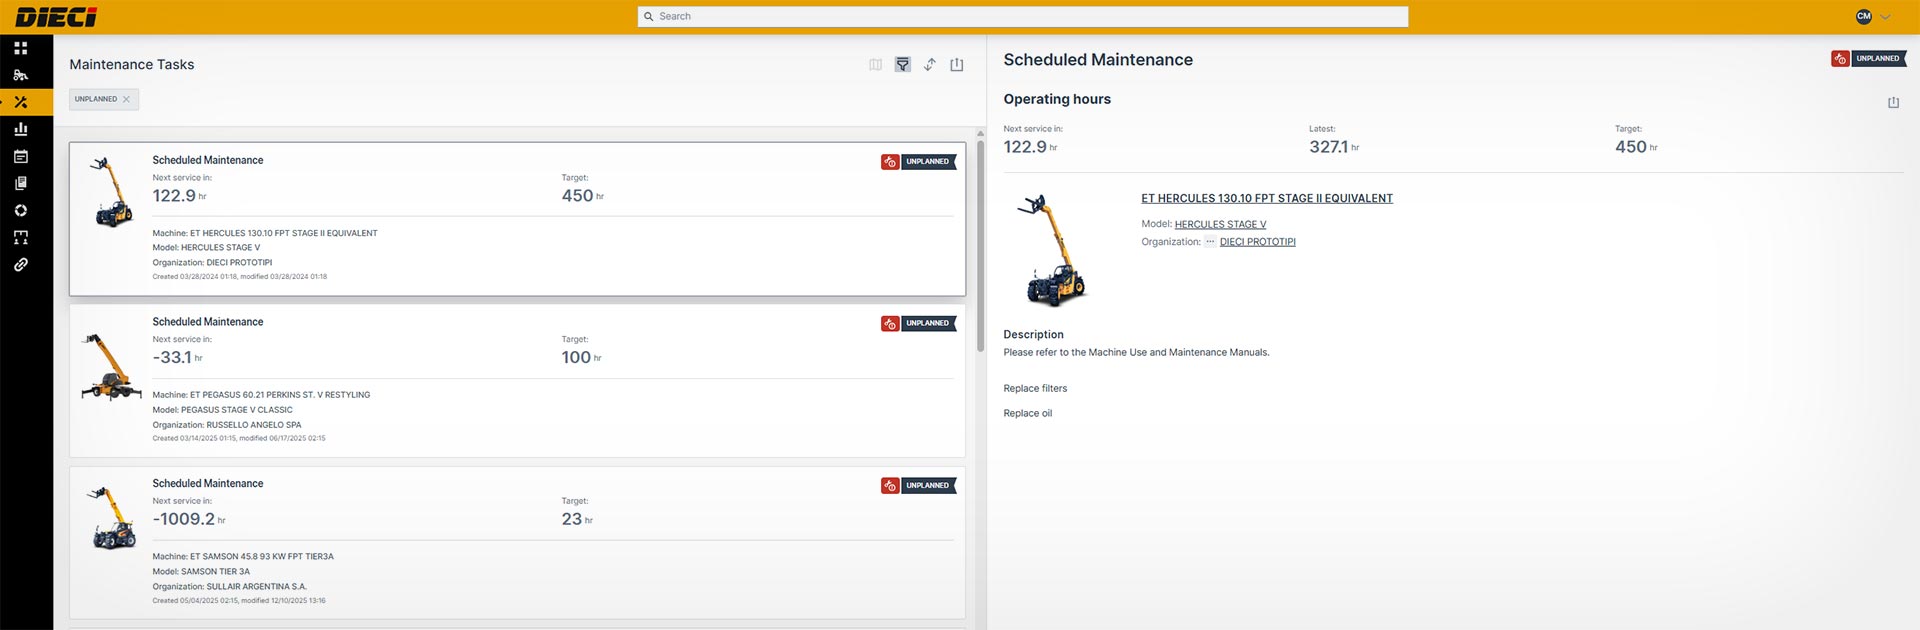Open the documents icon in sidebar
The width and height of the screenshot is (1920, 630).
click(x=20, y=183)
